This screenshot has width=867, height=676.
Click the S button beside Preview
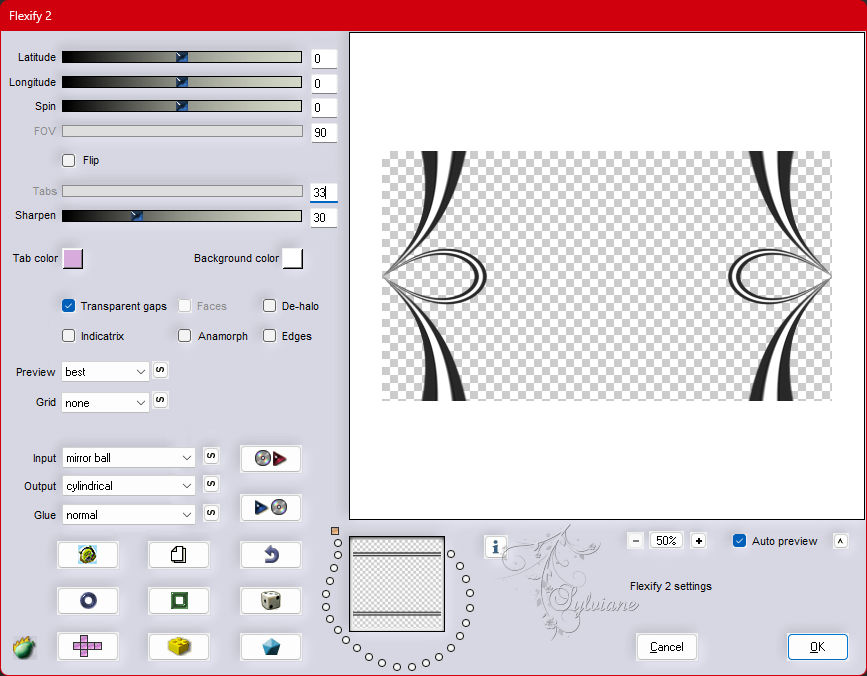click(x=160, y=370)
